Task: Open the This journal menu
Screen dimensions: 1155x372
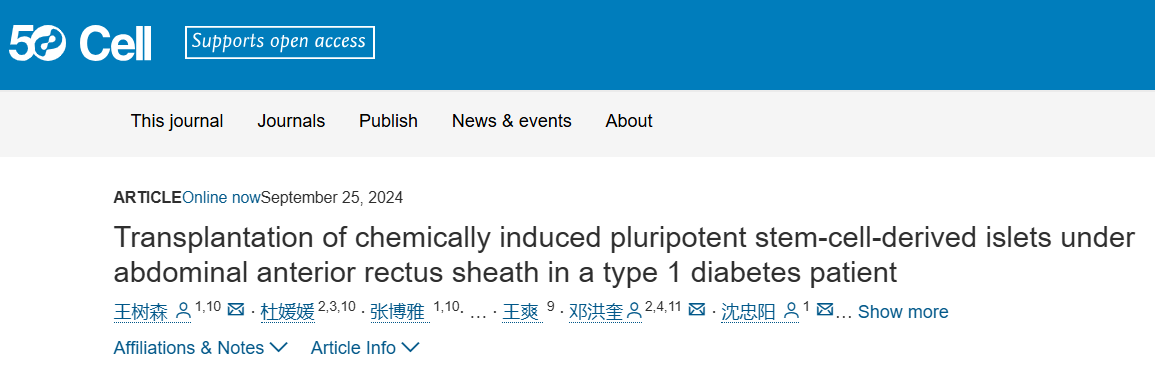Action: [177, 121]
